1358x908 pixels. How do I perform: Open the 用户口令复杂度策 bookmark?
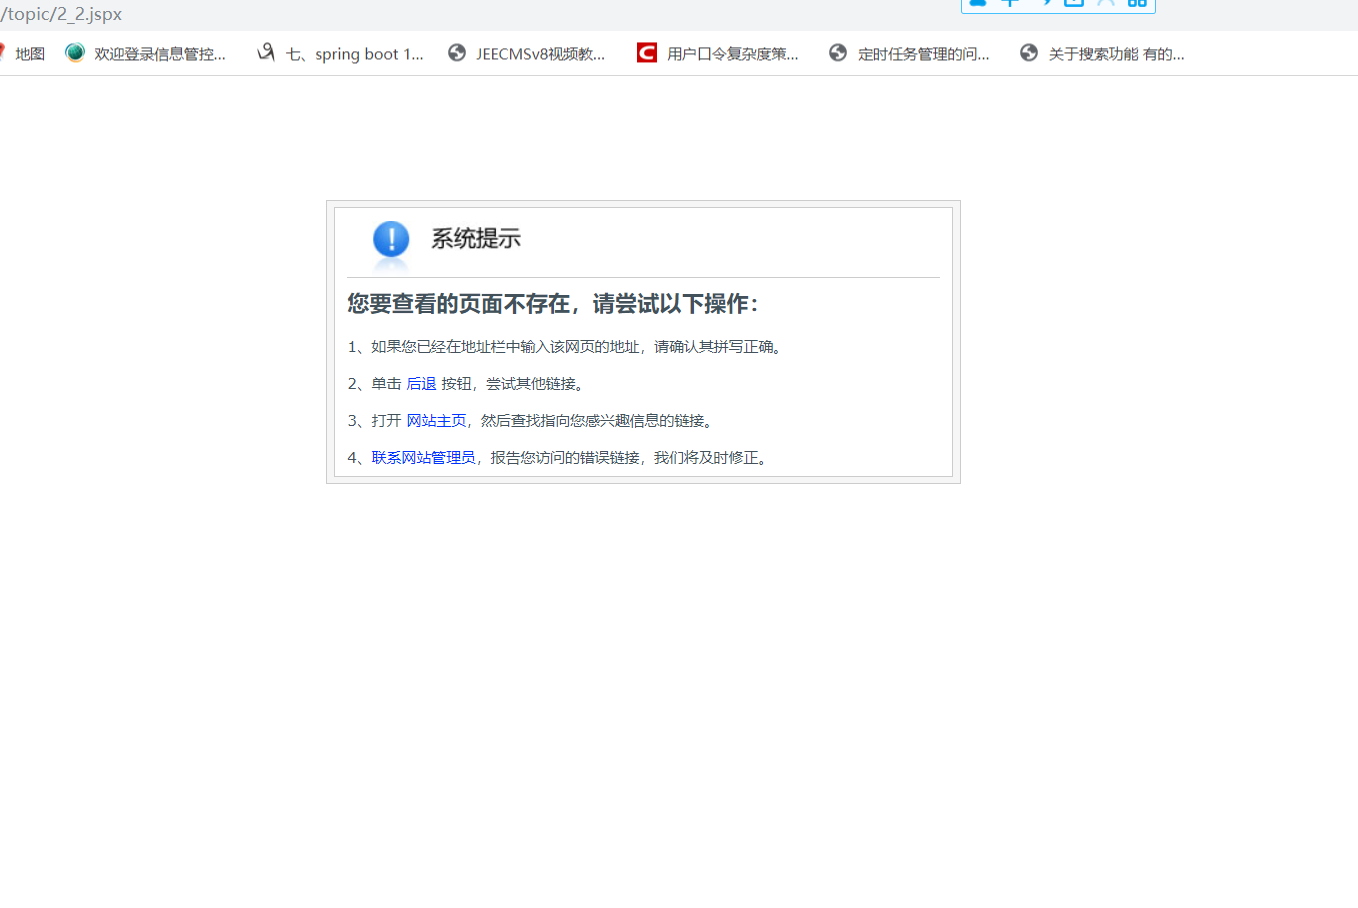[x=718, y=54]
